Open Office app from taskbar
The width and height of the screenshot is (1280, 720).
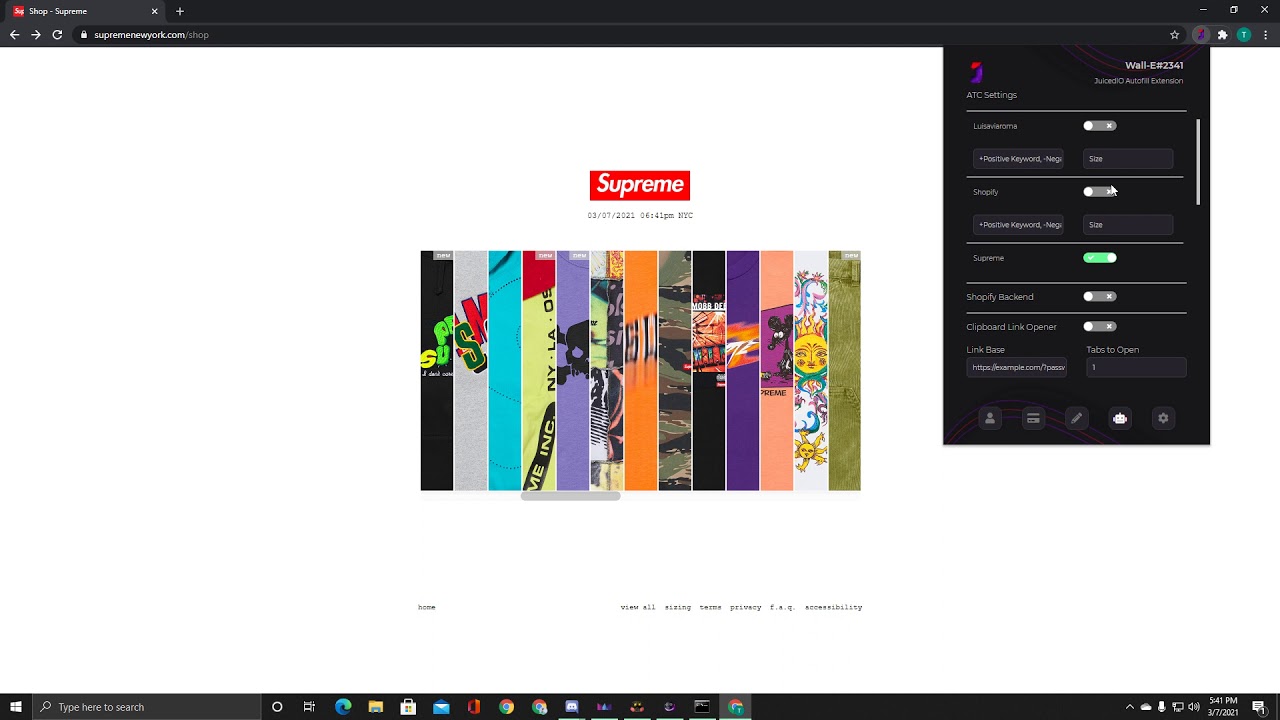(474, 707)
